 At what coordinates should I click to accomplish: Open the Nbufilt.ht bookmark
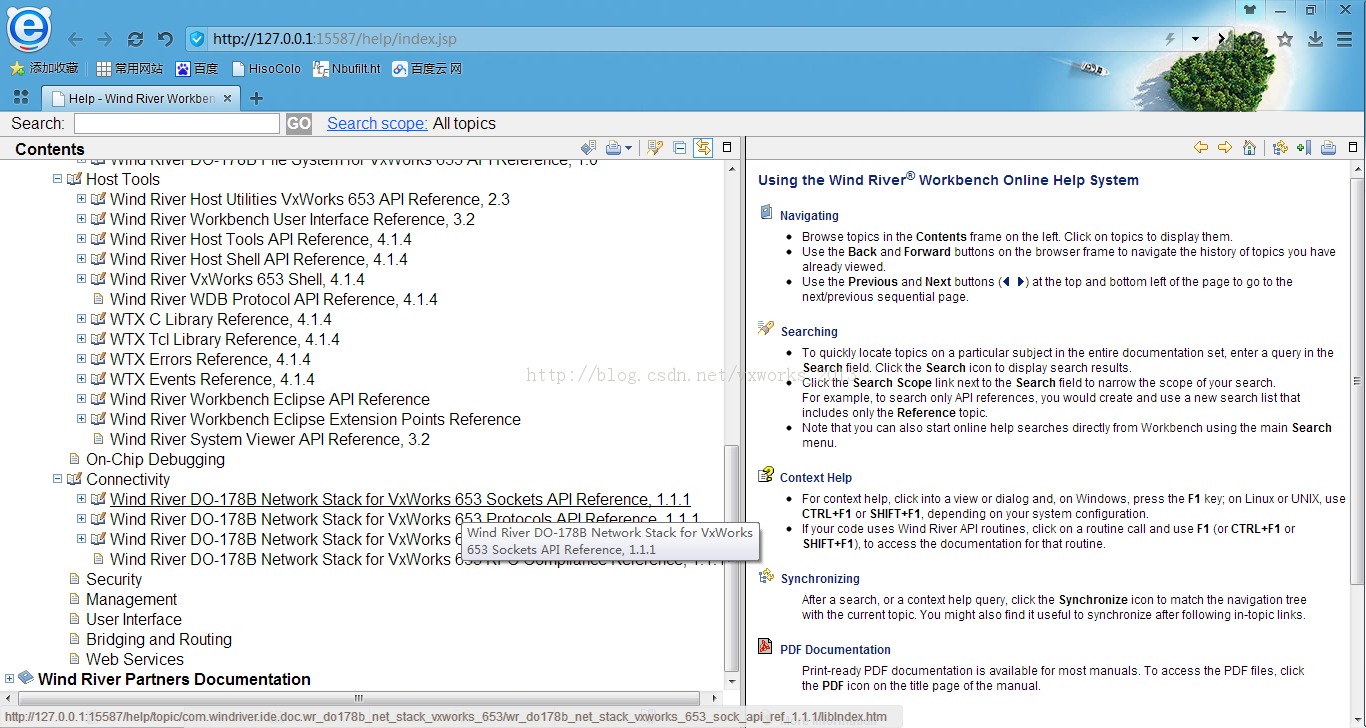tap(346, 69)
